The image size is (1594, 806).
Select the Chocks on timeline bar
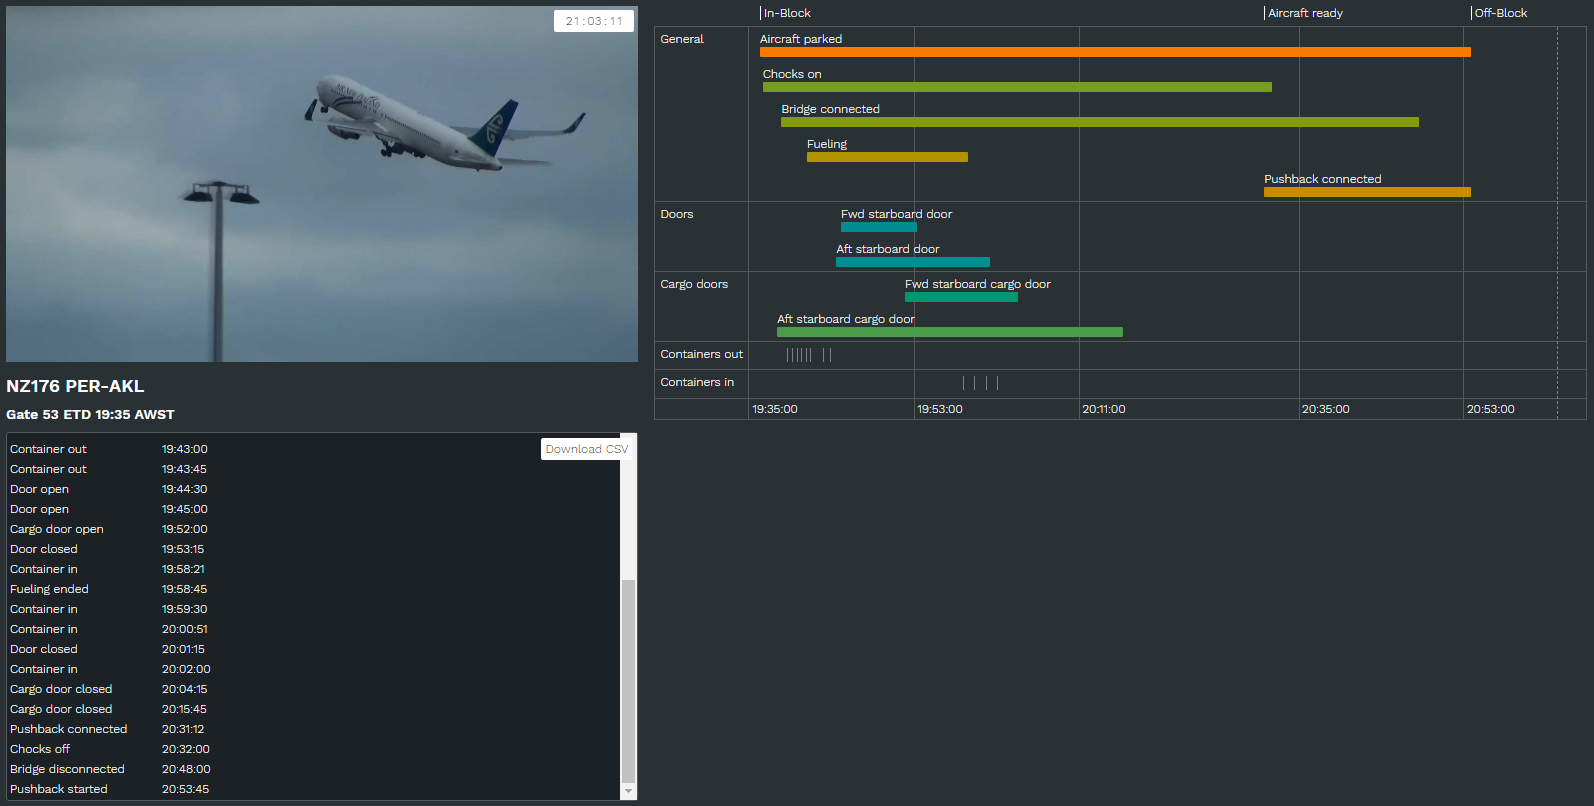click(1017, 87)
